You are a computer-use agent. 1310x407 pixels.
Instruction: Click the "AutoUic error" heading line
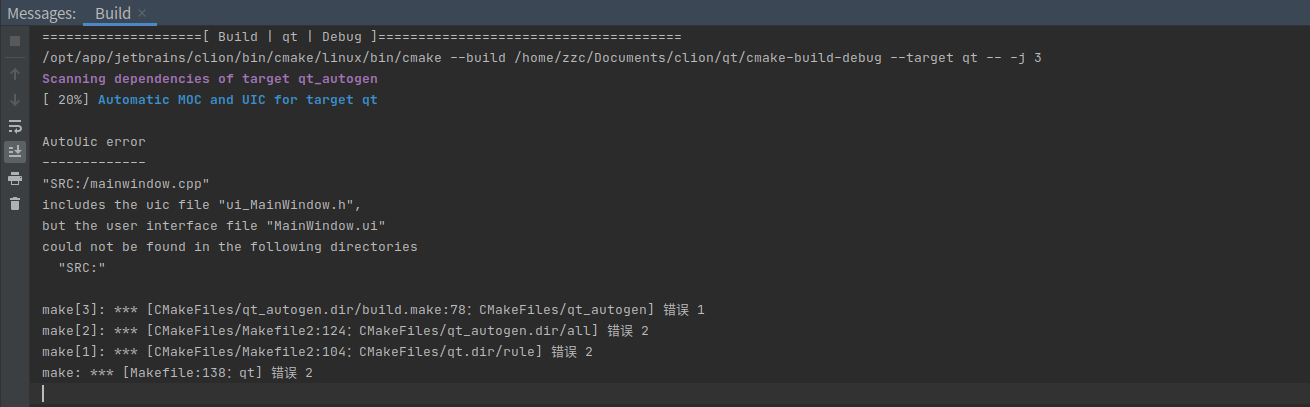pos(94,142)
